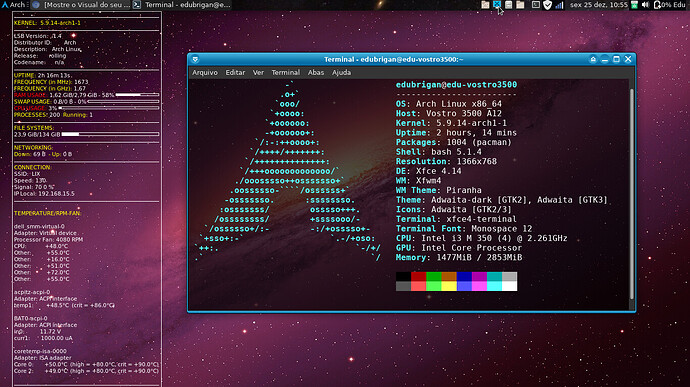This screenshot has width=690, height=387.
Task: Open the Edu user menu in the panel
Action: [679, 5]
